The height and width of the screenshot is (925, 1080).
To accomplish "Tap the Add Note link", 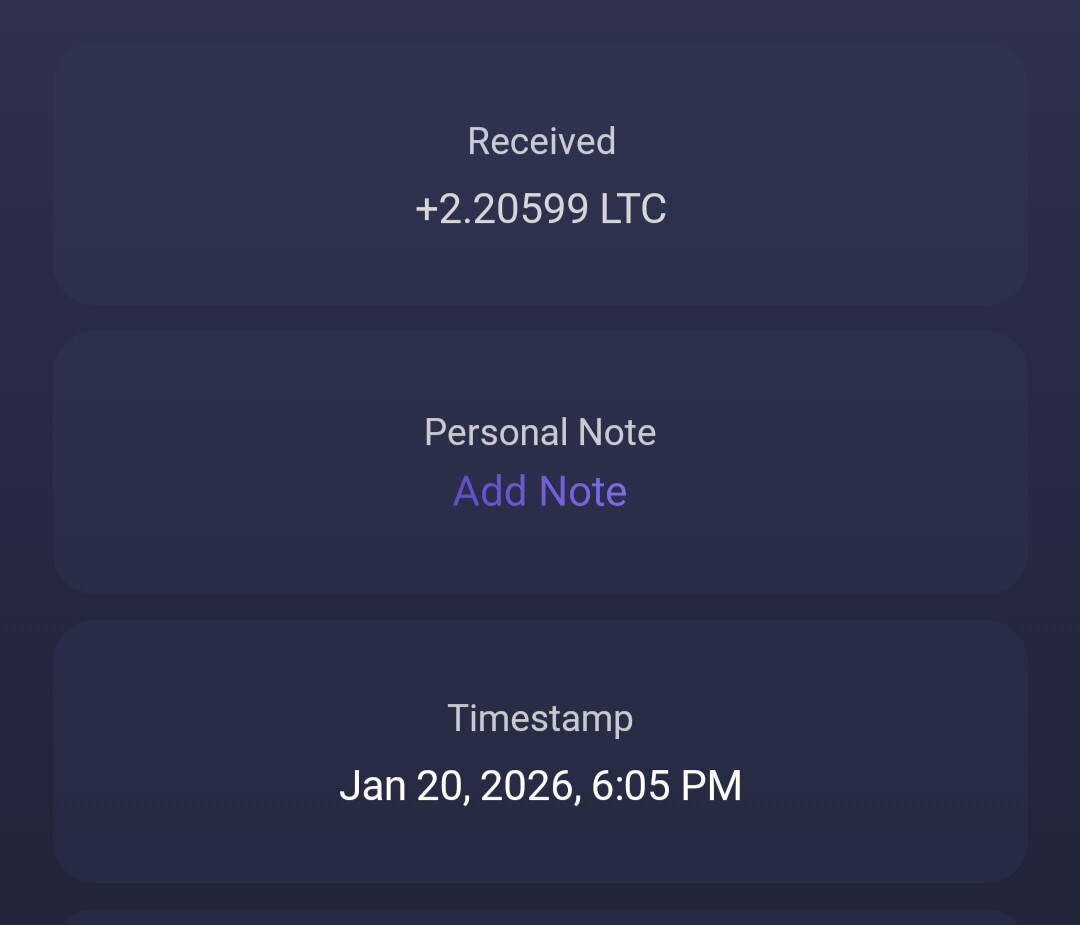I will click(540, 492).
